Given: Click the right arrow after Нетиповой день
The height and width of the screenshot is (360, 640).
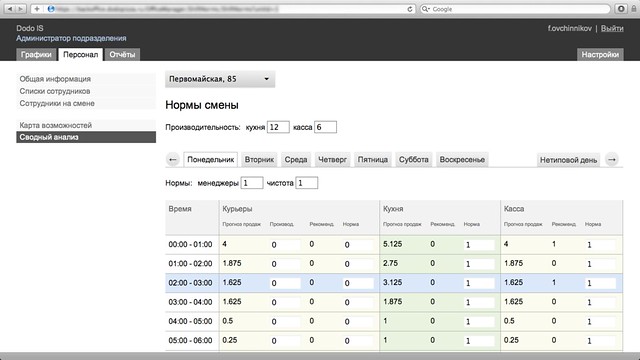Looking at the screenshot, I should click(612, 160).
